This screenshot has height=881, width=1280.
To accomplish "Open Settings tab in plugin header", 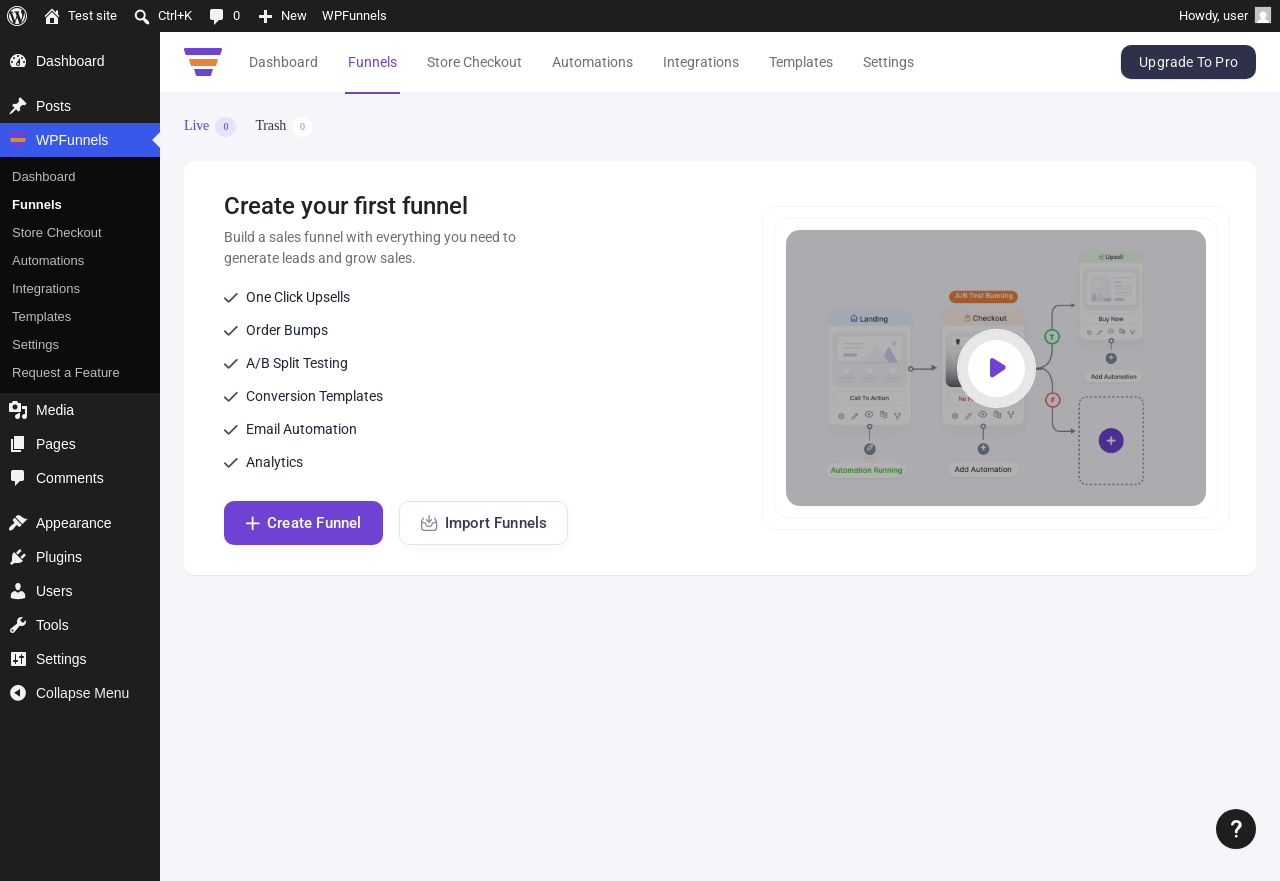I will coord(888,62).
